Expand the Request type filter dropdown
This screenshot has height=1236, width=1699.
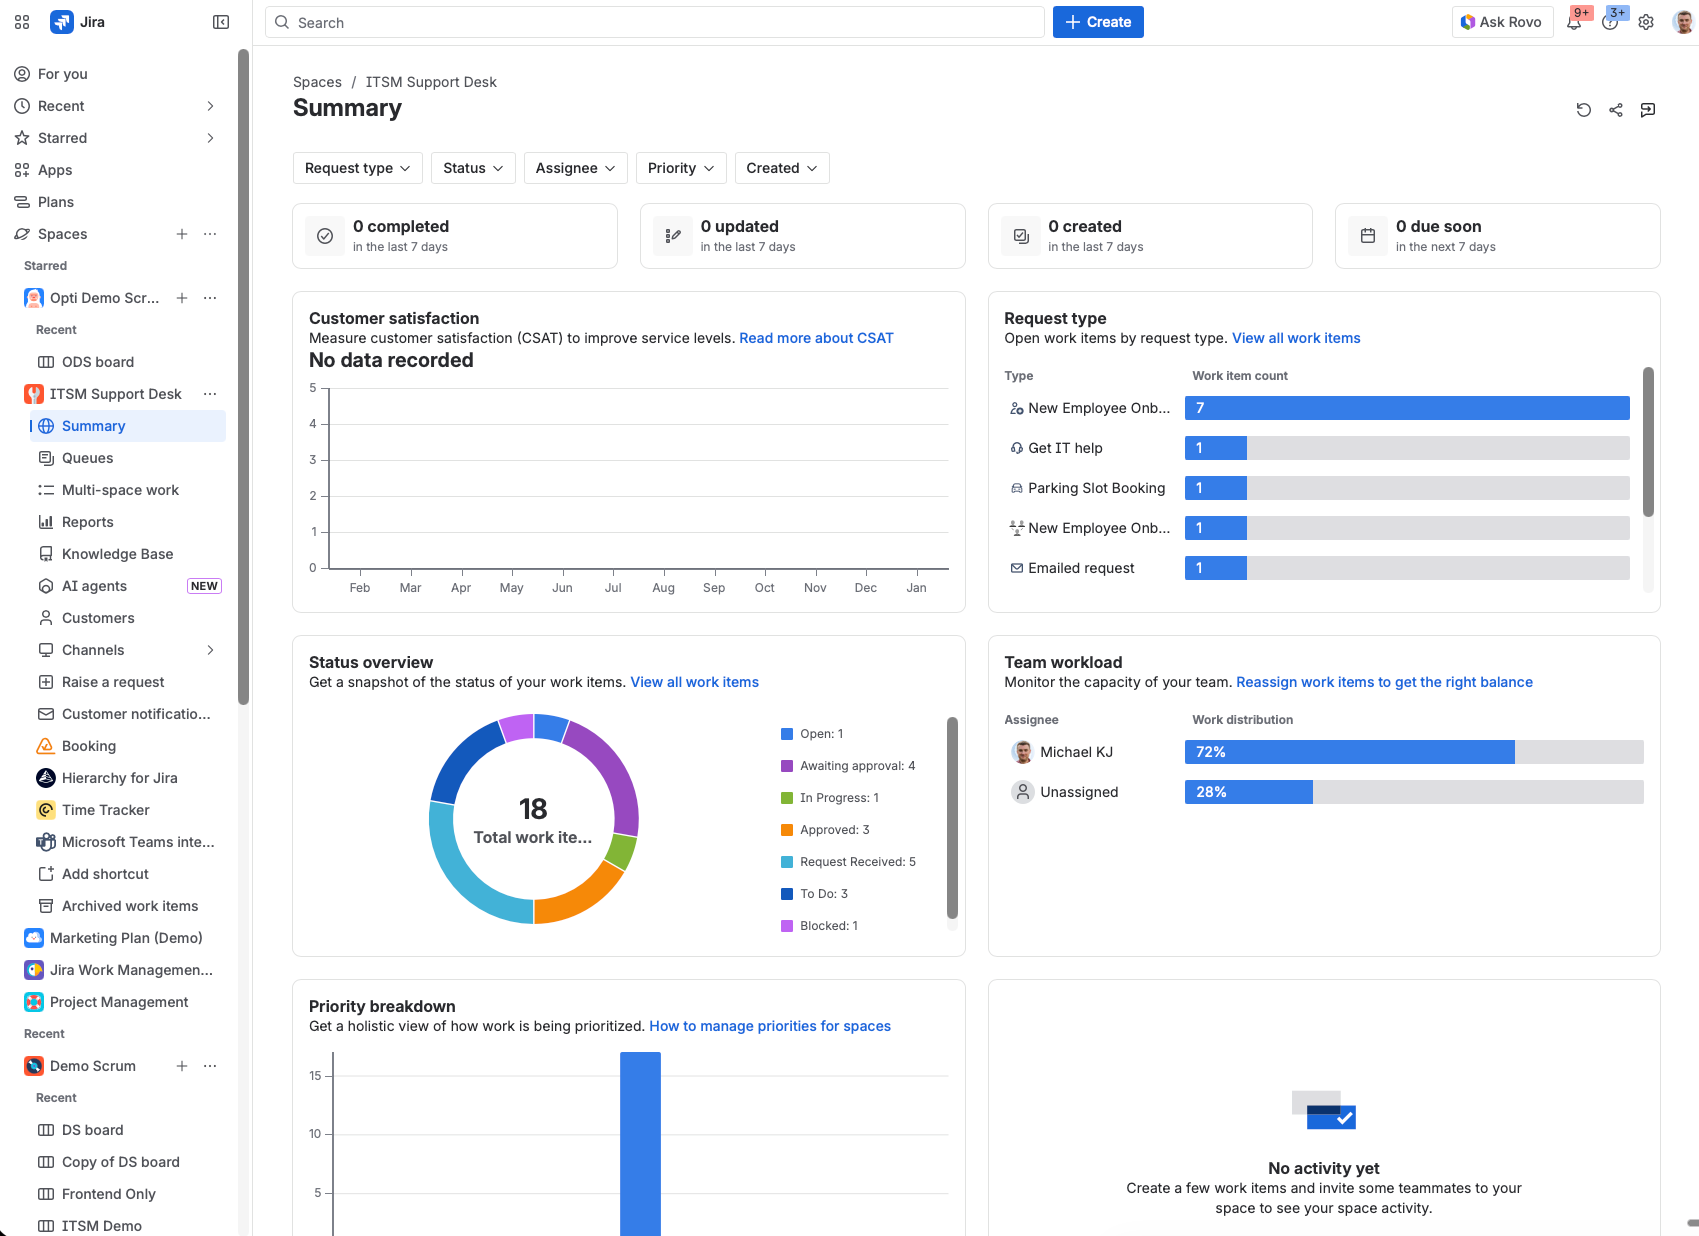coord(357,168)
